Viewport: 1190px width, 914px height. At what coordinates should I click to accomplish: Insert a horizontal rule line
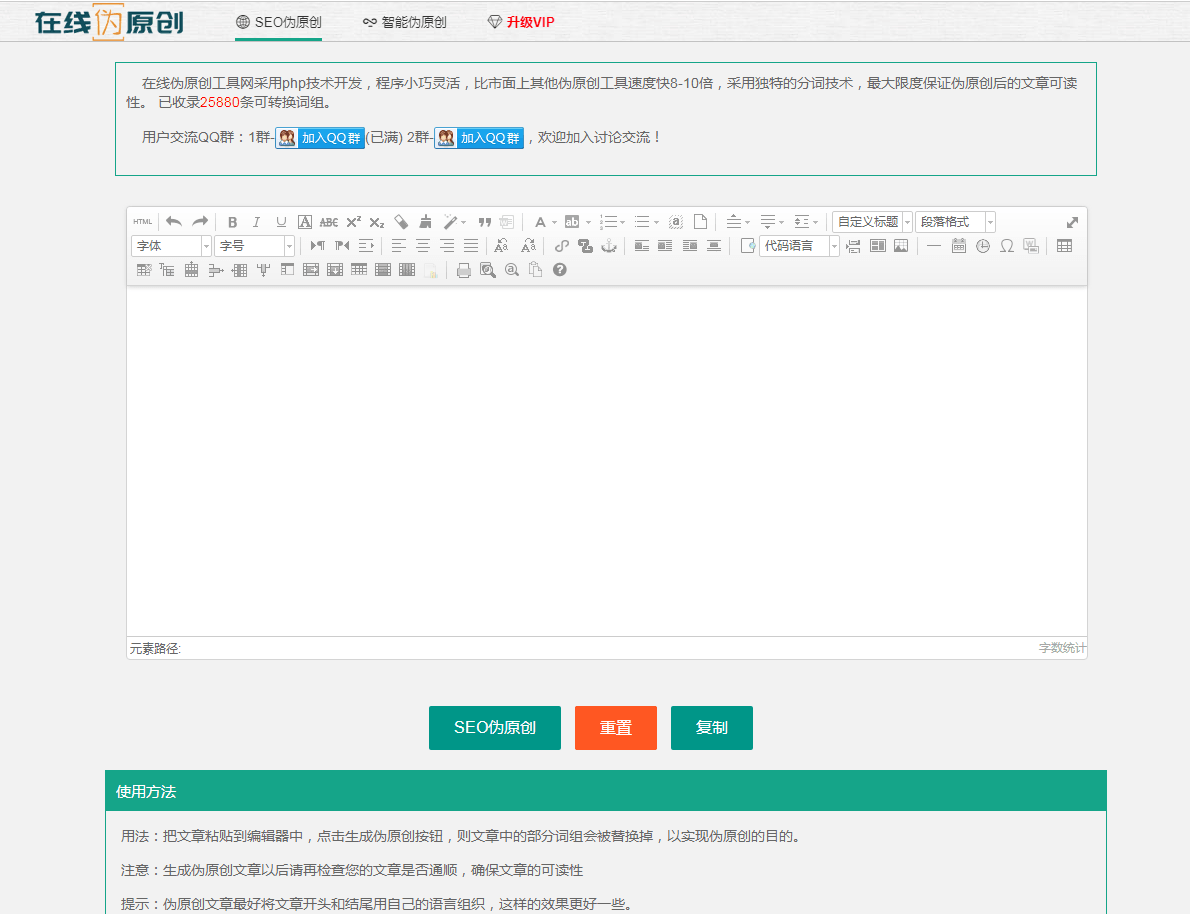point(934,246)
